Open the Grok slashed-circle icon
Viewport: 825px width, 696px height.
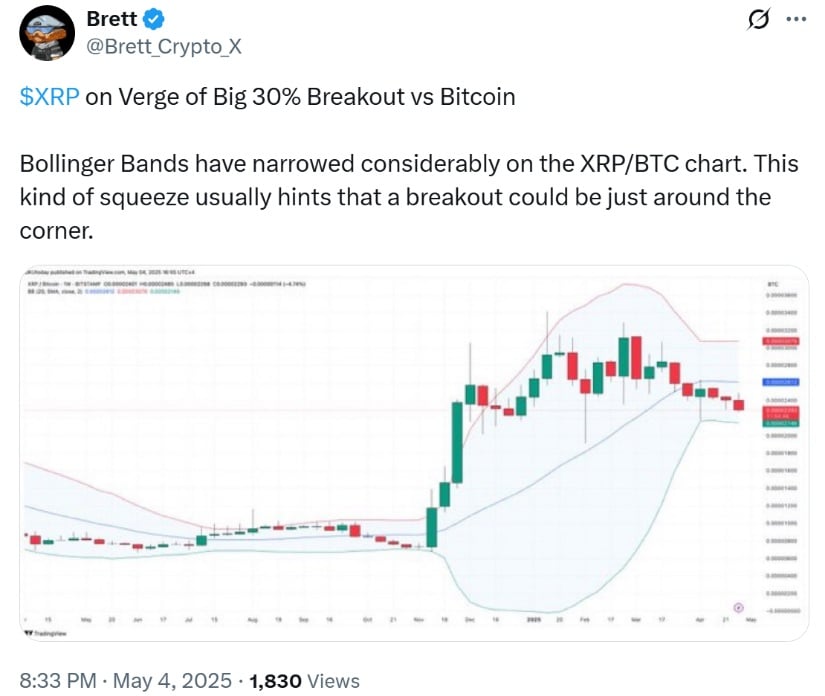(757, 20)
